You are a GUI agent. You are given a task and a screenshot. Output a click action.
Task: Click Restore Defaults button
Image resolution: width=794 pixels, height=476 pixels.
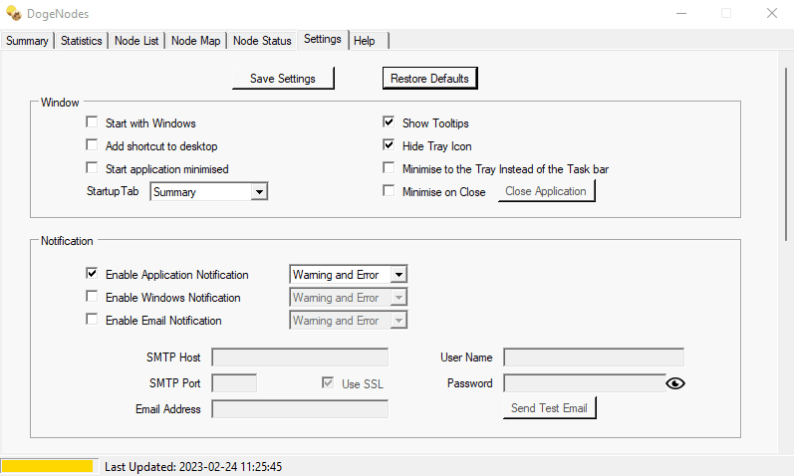tap(429, 78)
